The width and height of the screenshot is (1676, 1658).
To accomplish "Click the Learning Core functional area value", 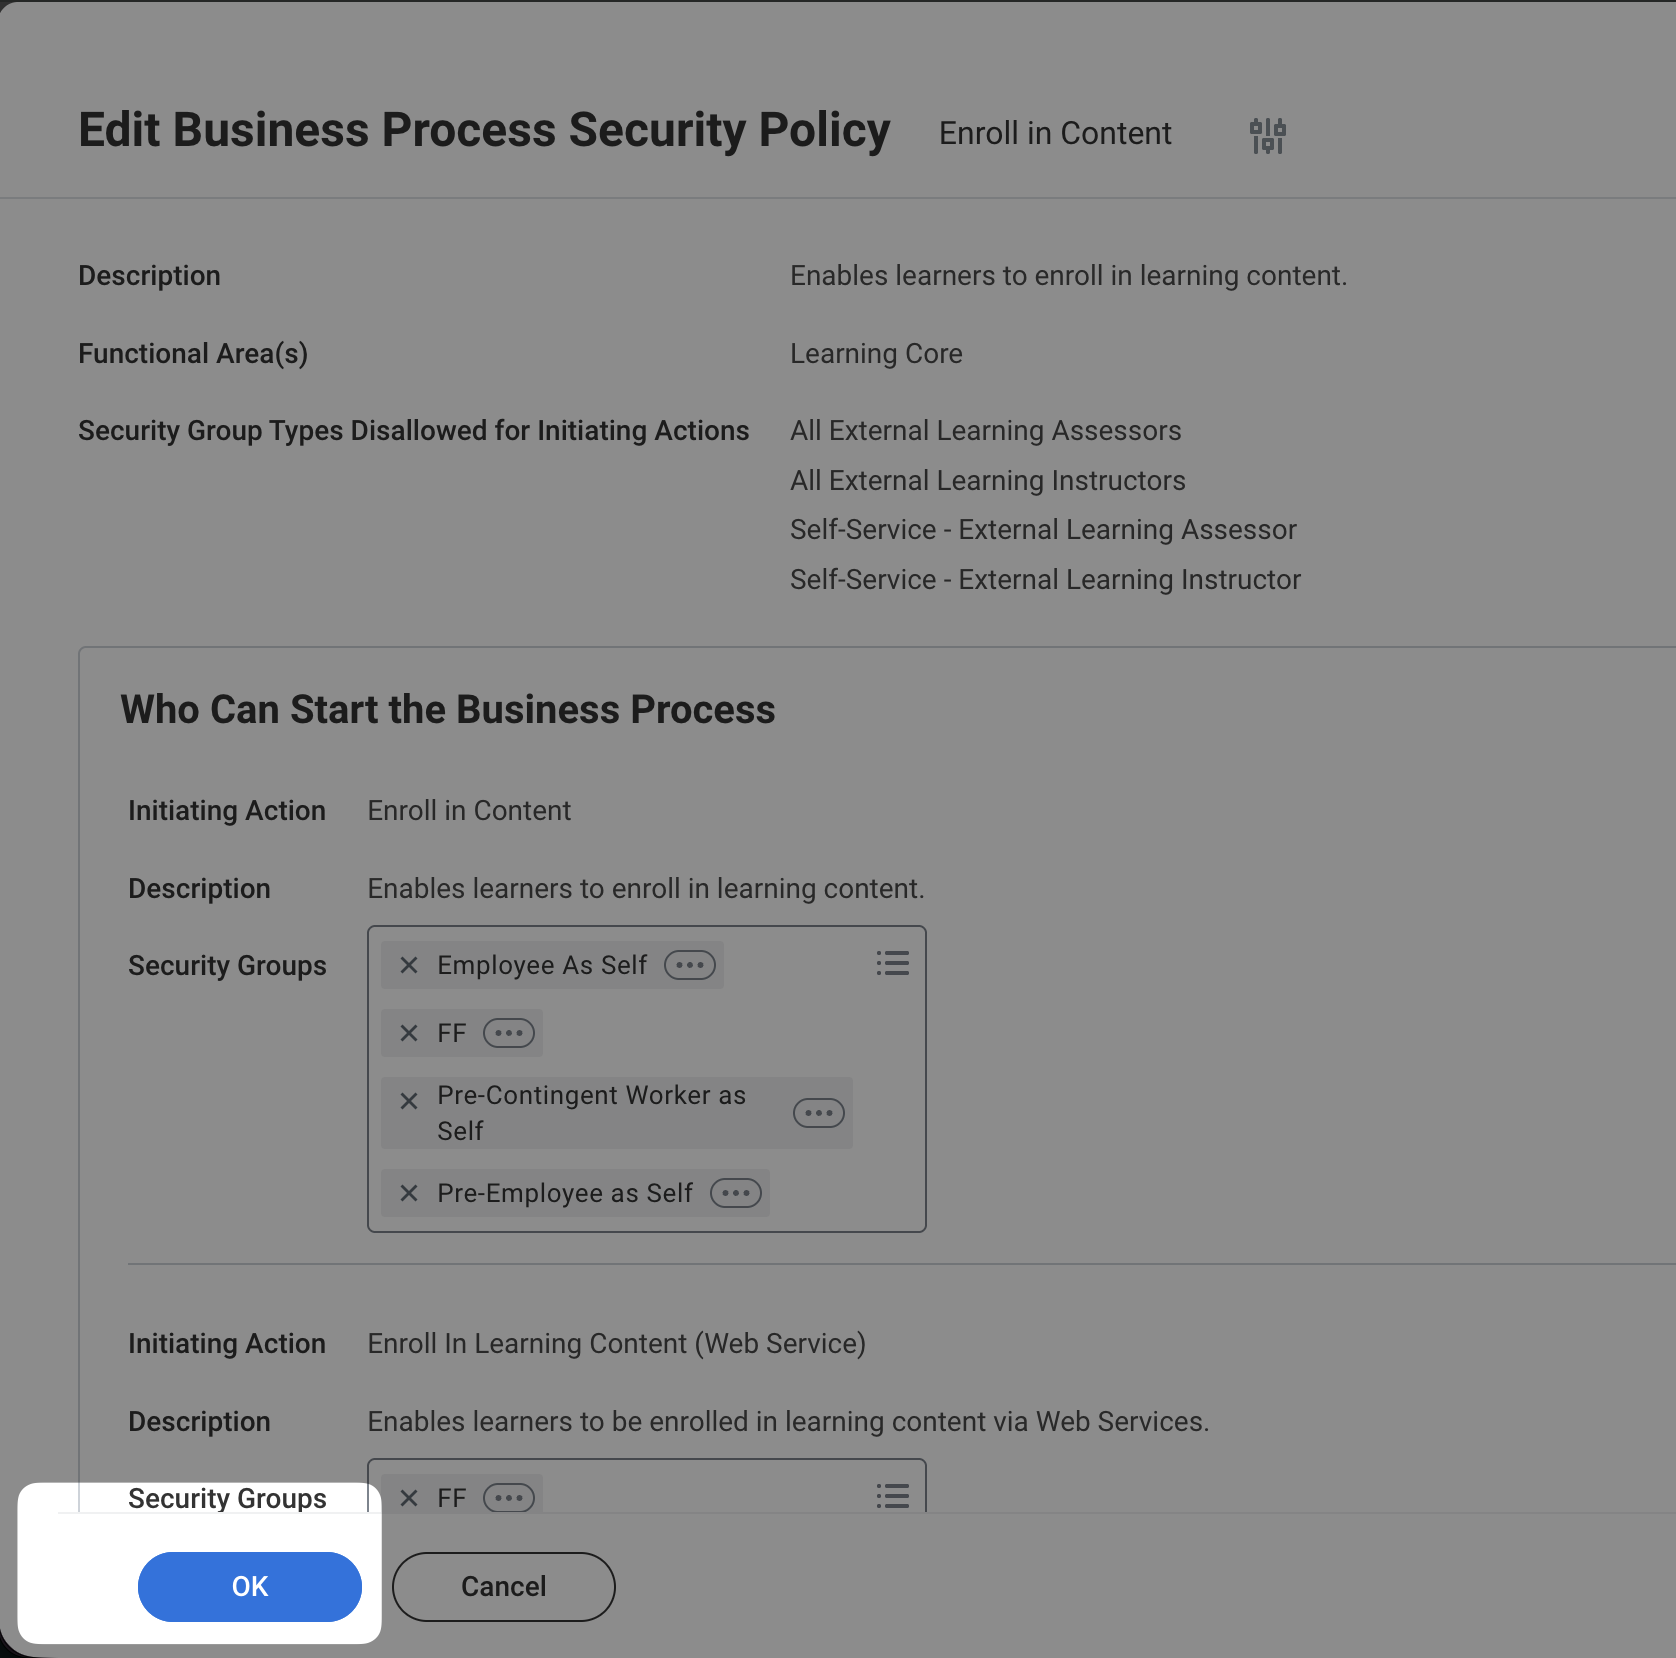I will click(x=876, y=354).
